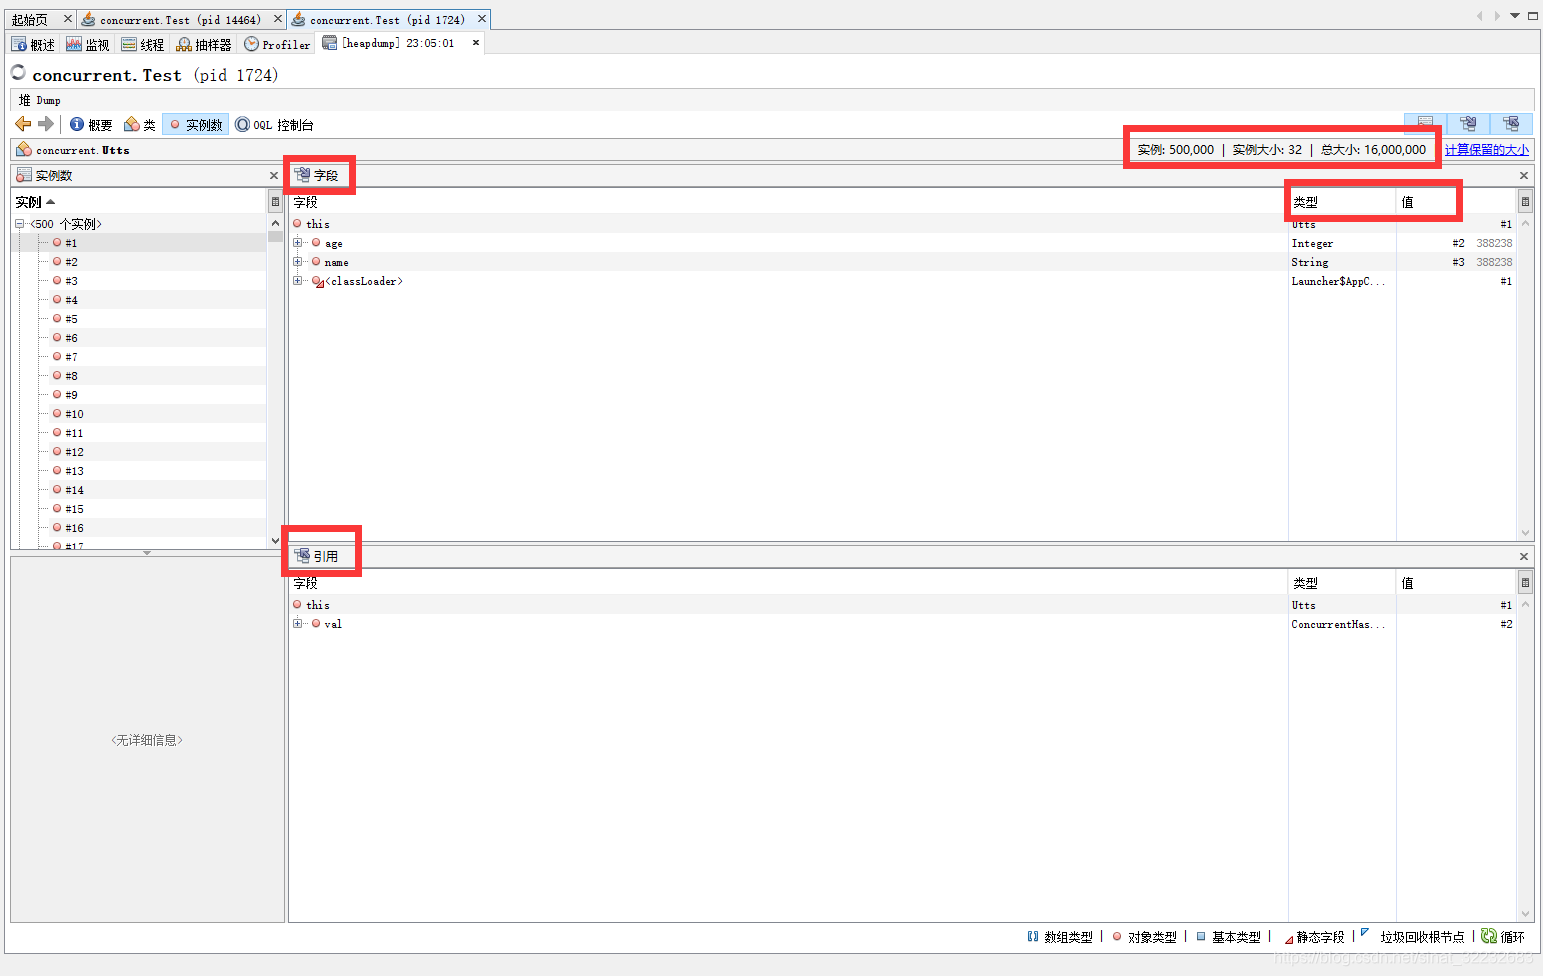The image size is (1543, 976).
Task: Sort references table by 值 column header
Action: tap(1456, 582)
